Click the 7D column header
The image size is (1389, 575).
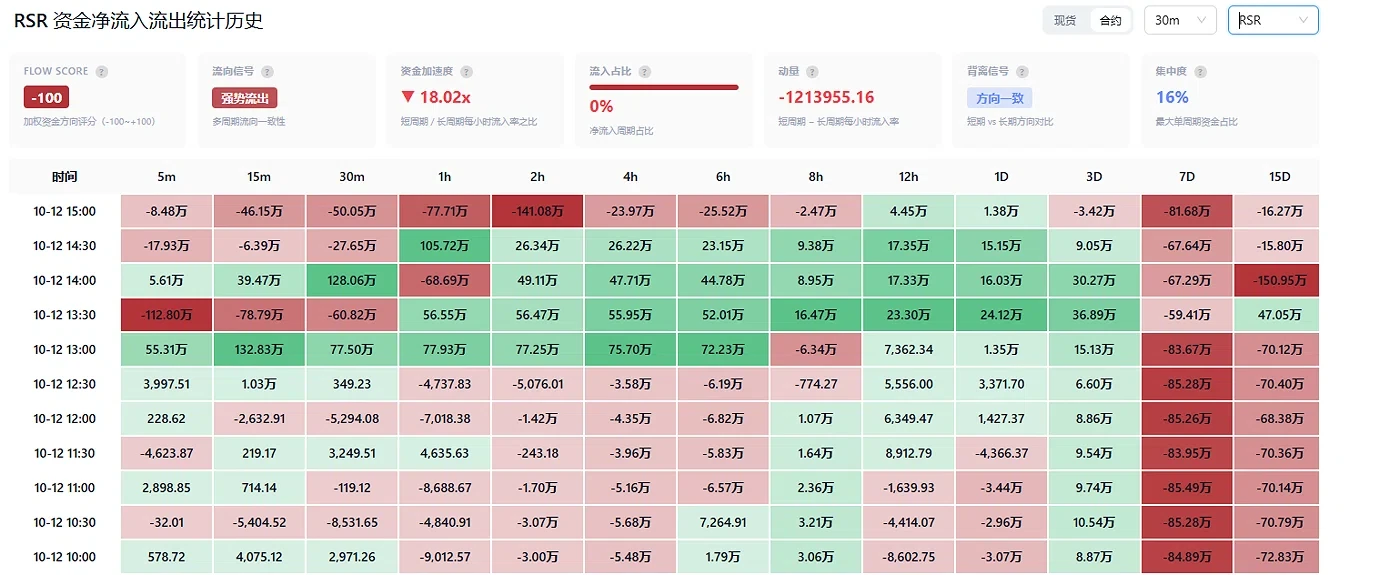click(x=1187, y=177)
